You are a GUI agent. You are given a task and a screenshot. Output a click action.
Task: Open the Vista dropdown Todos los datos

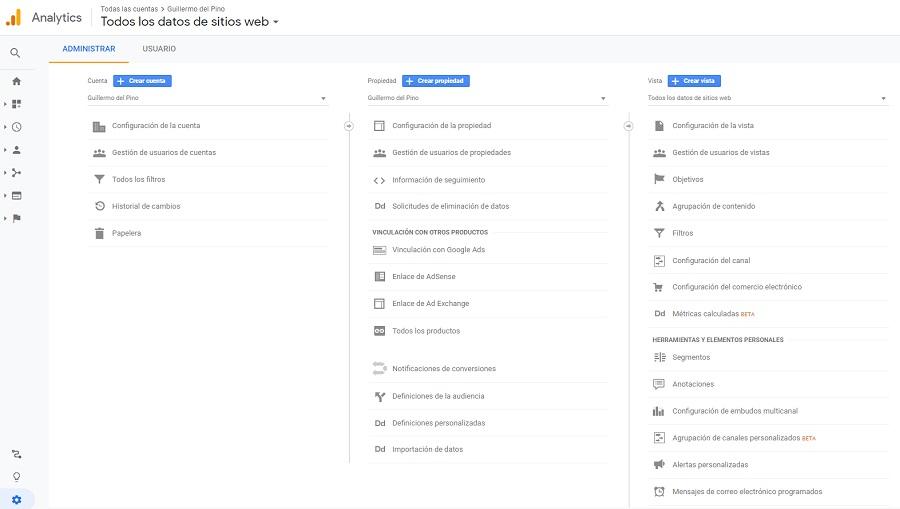point(768,98)
